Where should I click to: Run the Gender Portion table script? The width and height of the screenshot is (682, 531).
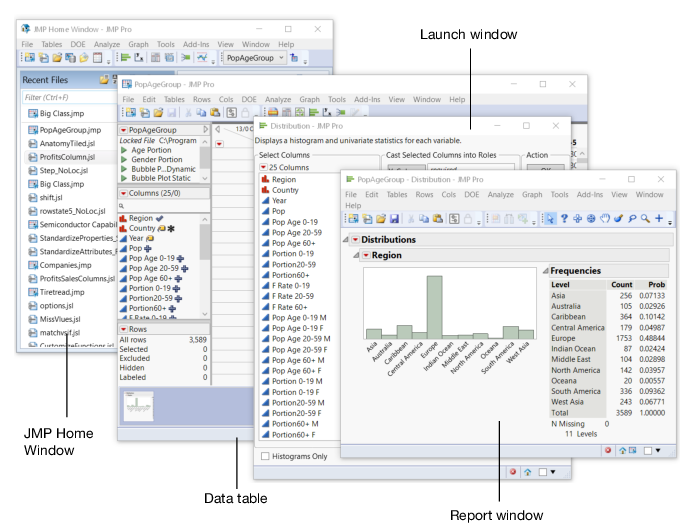click(x=124, y=160)
